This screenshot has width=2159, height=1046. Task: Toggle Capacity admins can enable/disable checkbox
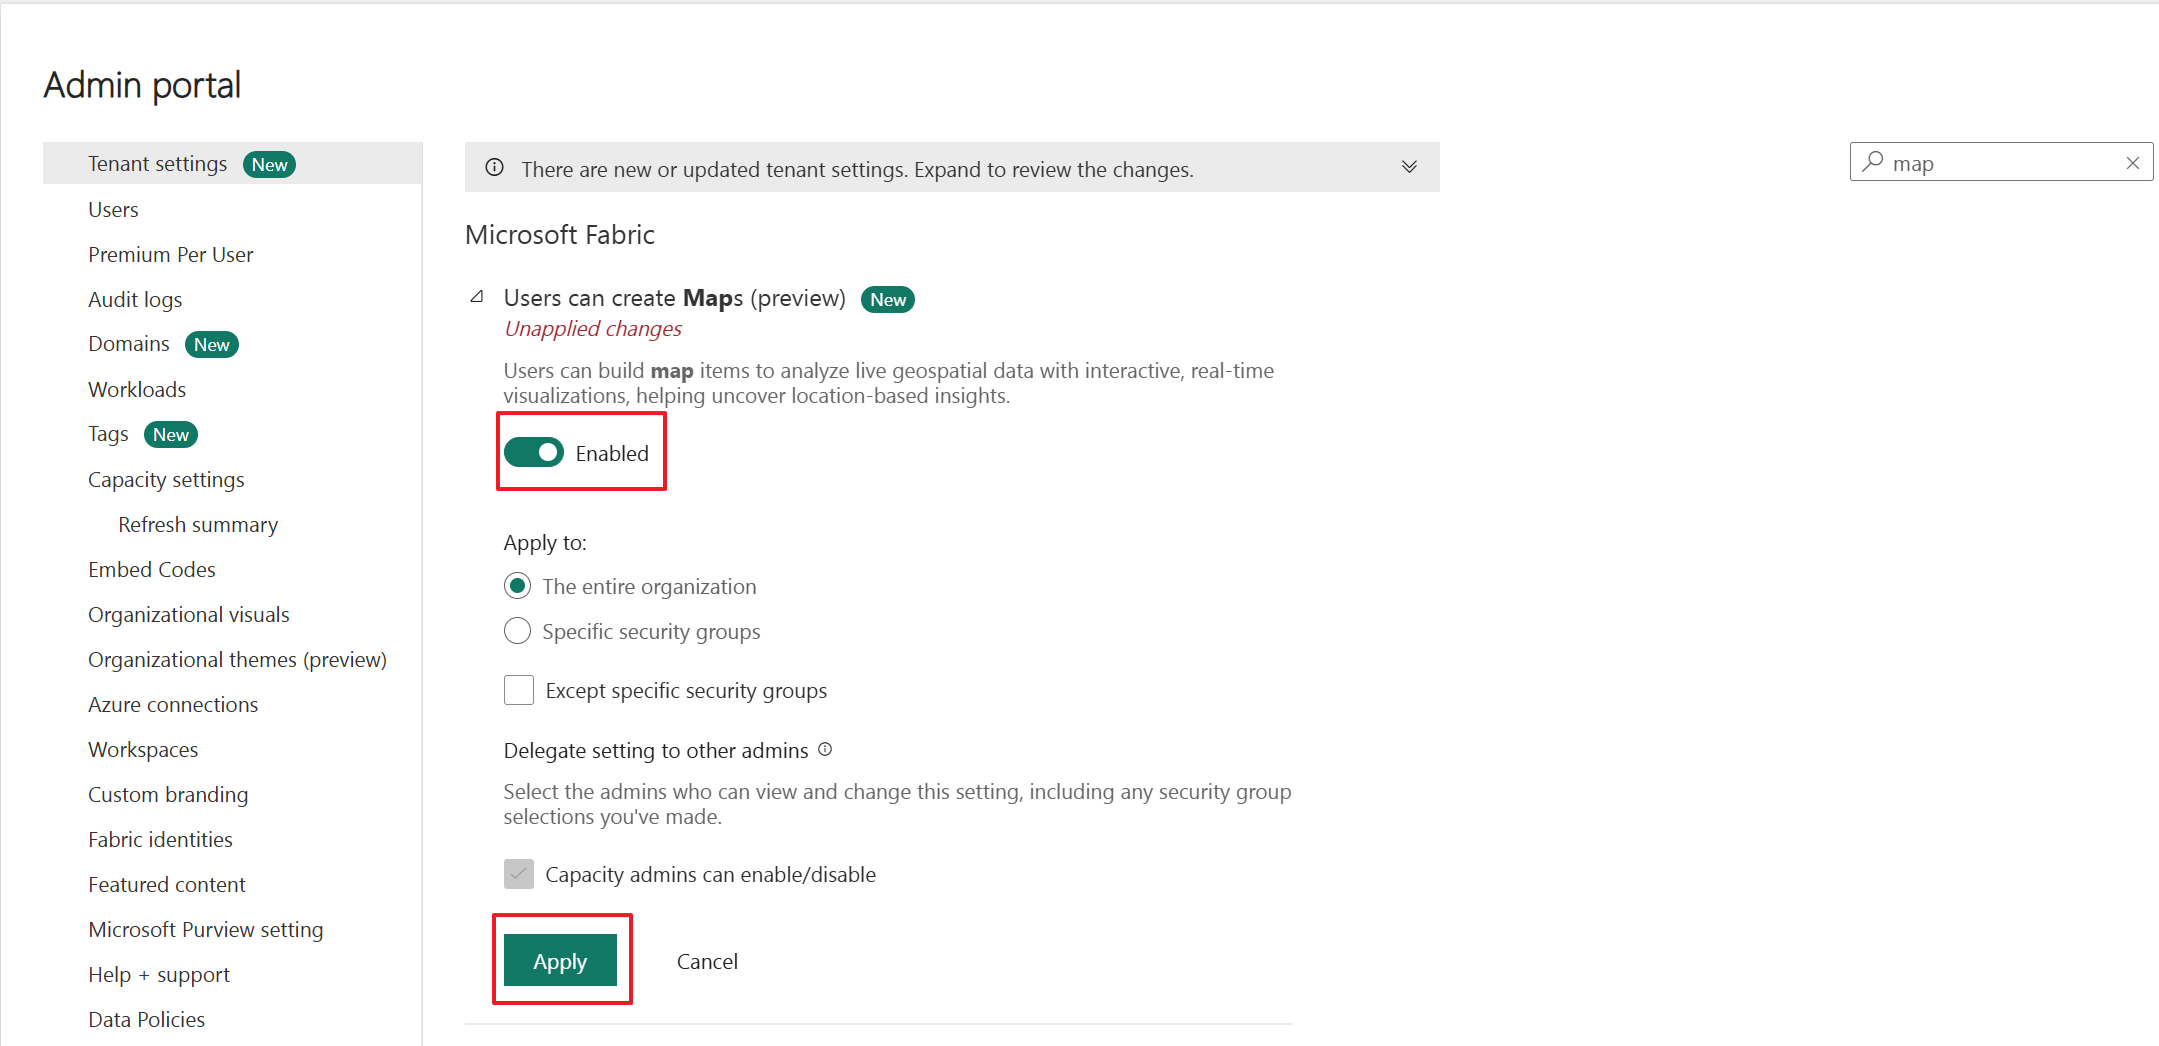coord(519,874)
